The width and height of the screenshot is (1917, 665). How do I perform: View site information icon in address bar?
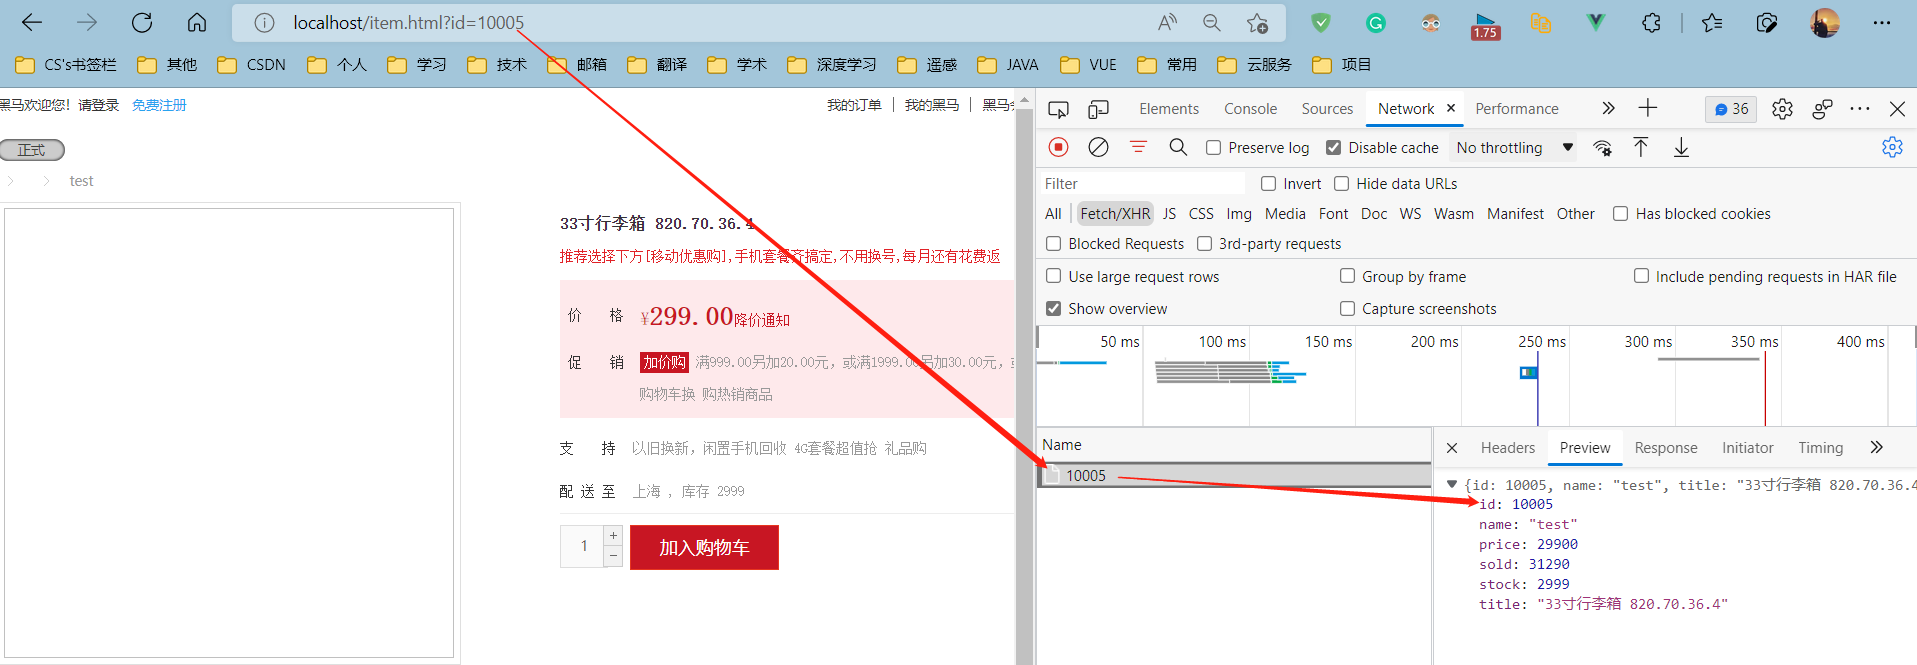264,22
